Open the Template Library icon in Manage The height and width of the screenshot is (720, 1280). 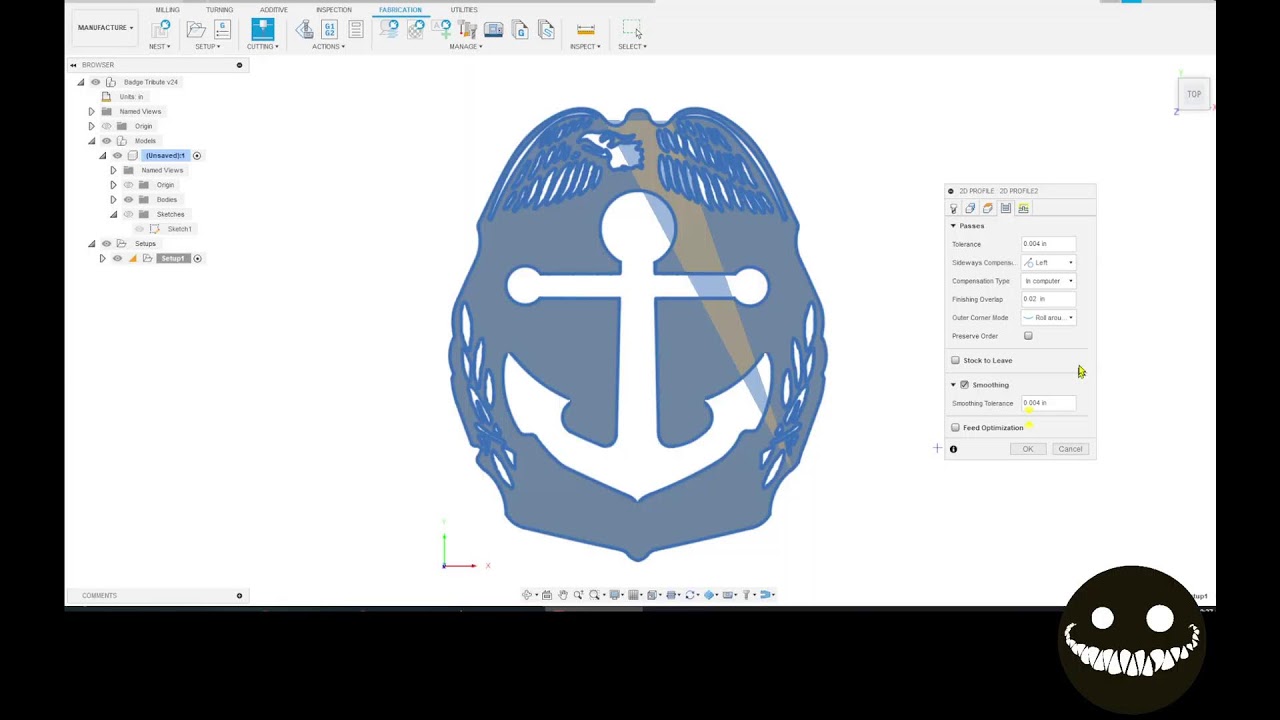click(x=546, y=30)
